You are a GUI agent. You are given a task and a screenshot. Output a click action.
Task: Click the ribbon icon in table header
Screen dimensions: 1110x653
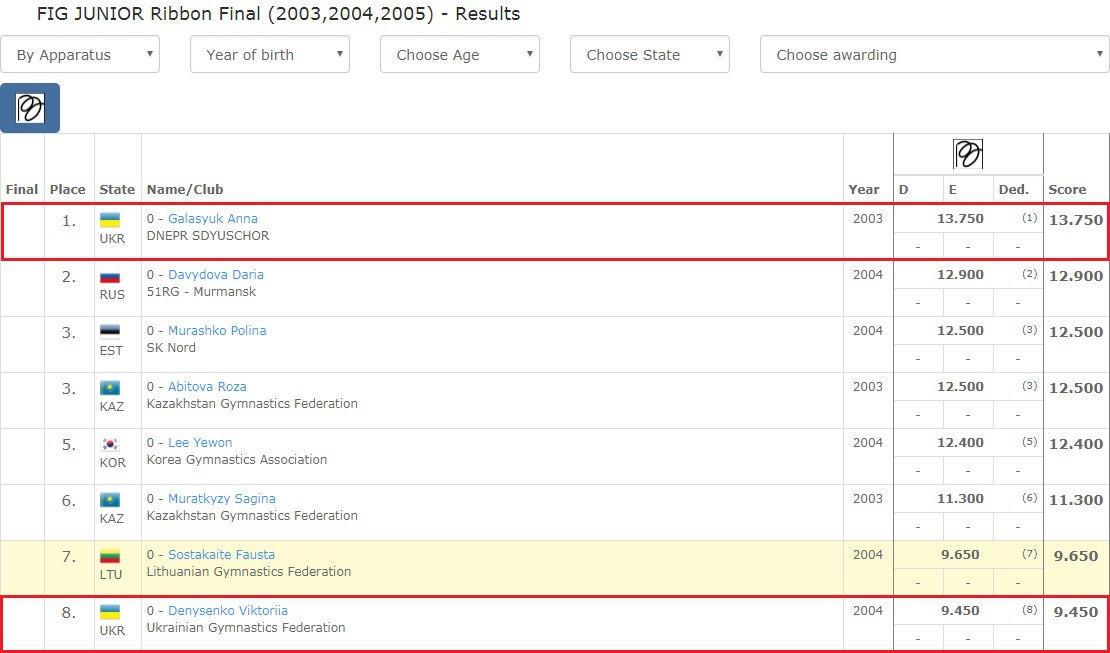[967, 154]
